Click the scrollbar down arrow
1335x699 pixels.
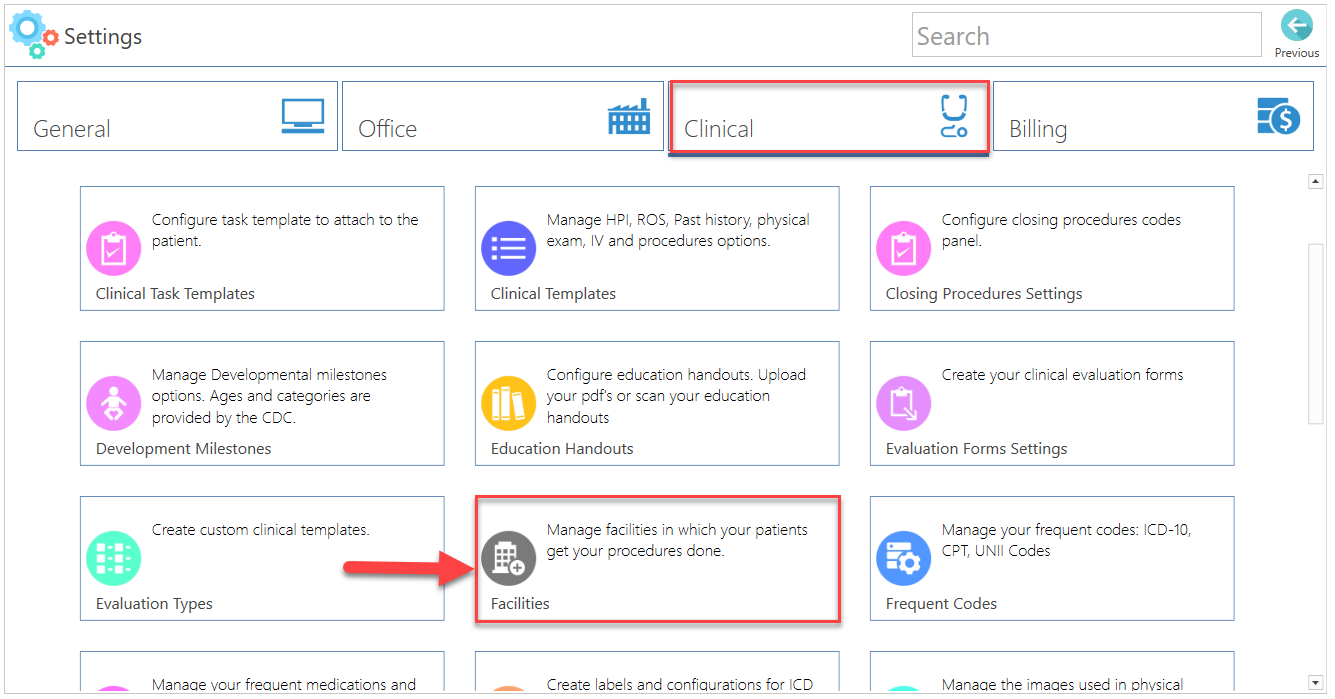click(1316, 682)
